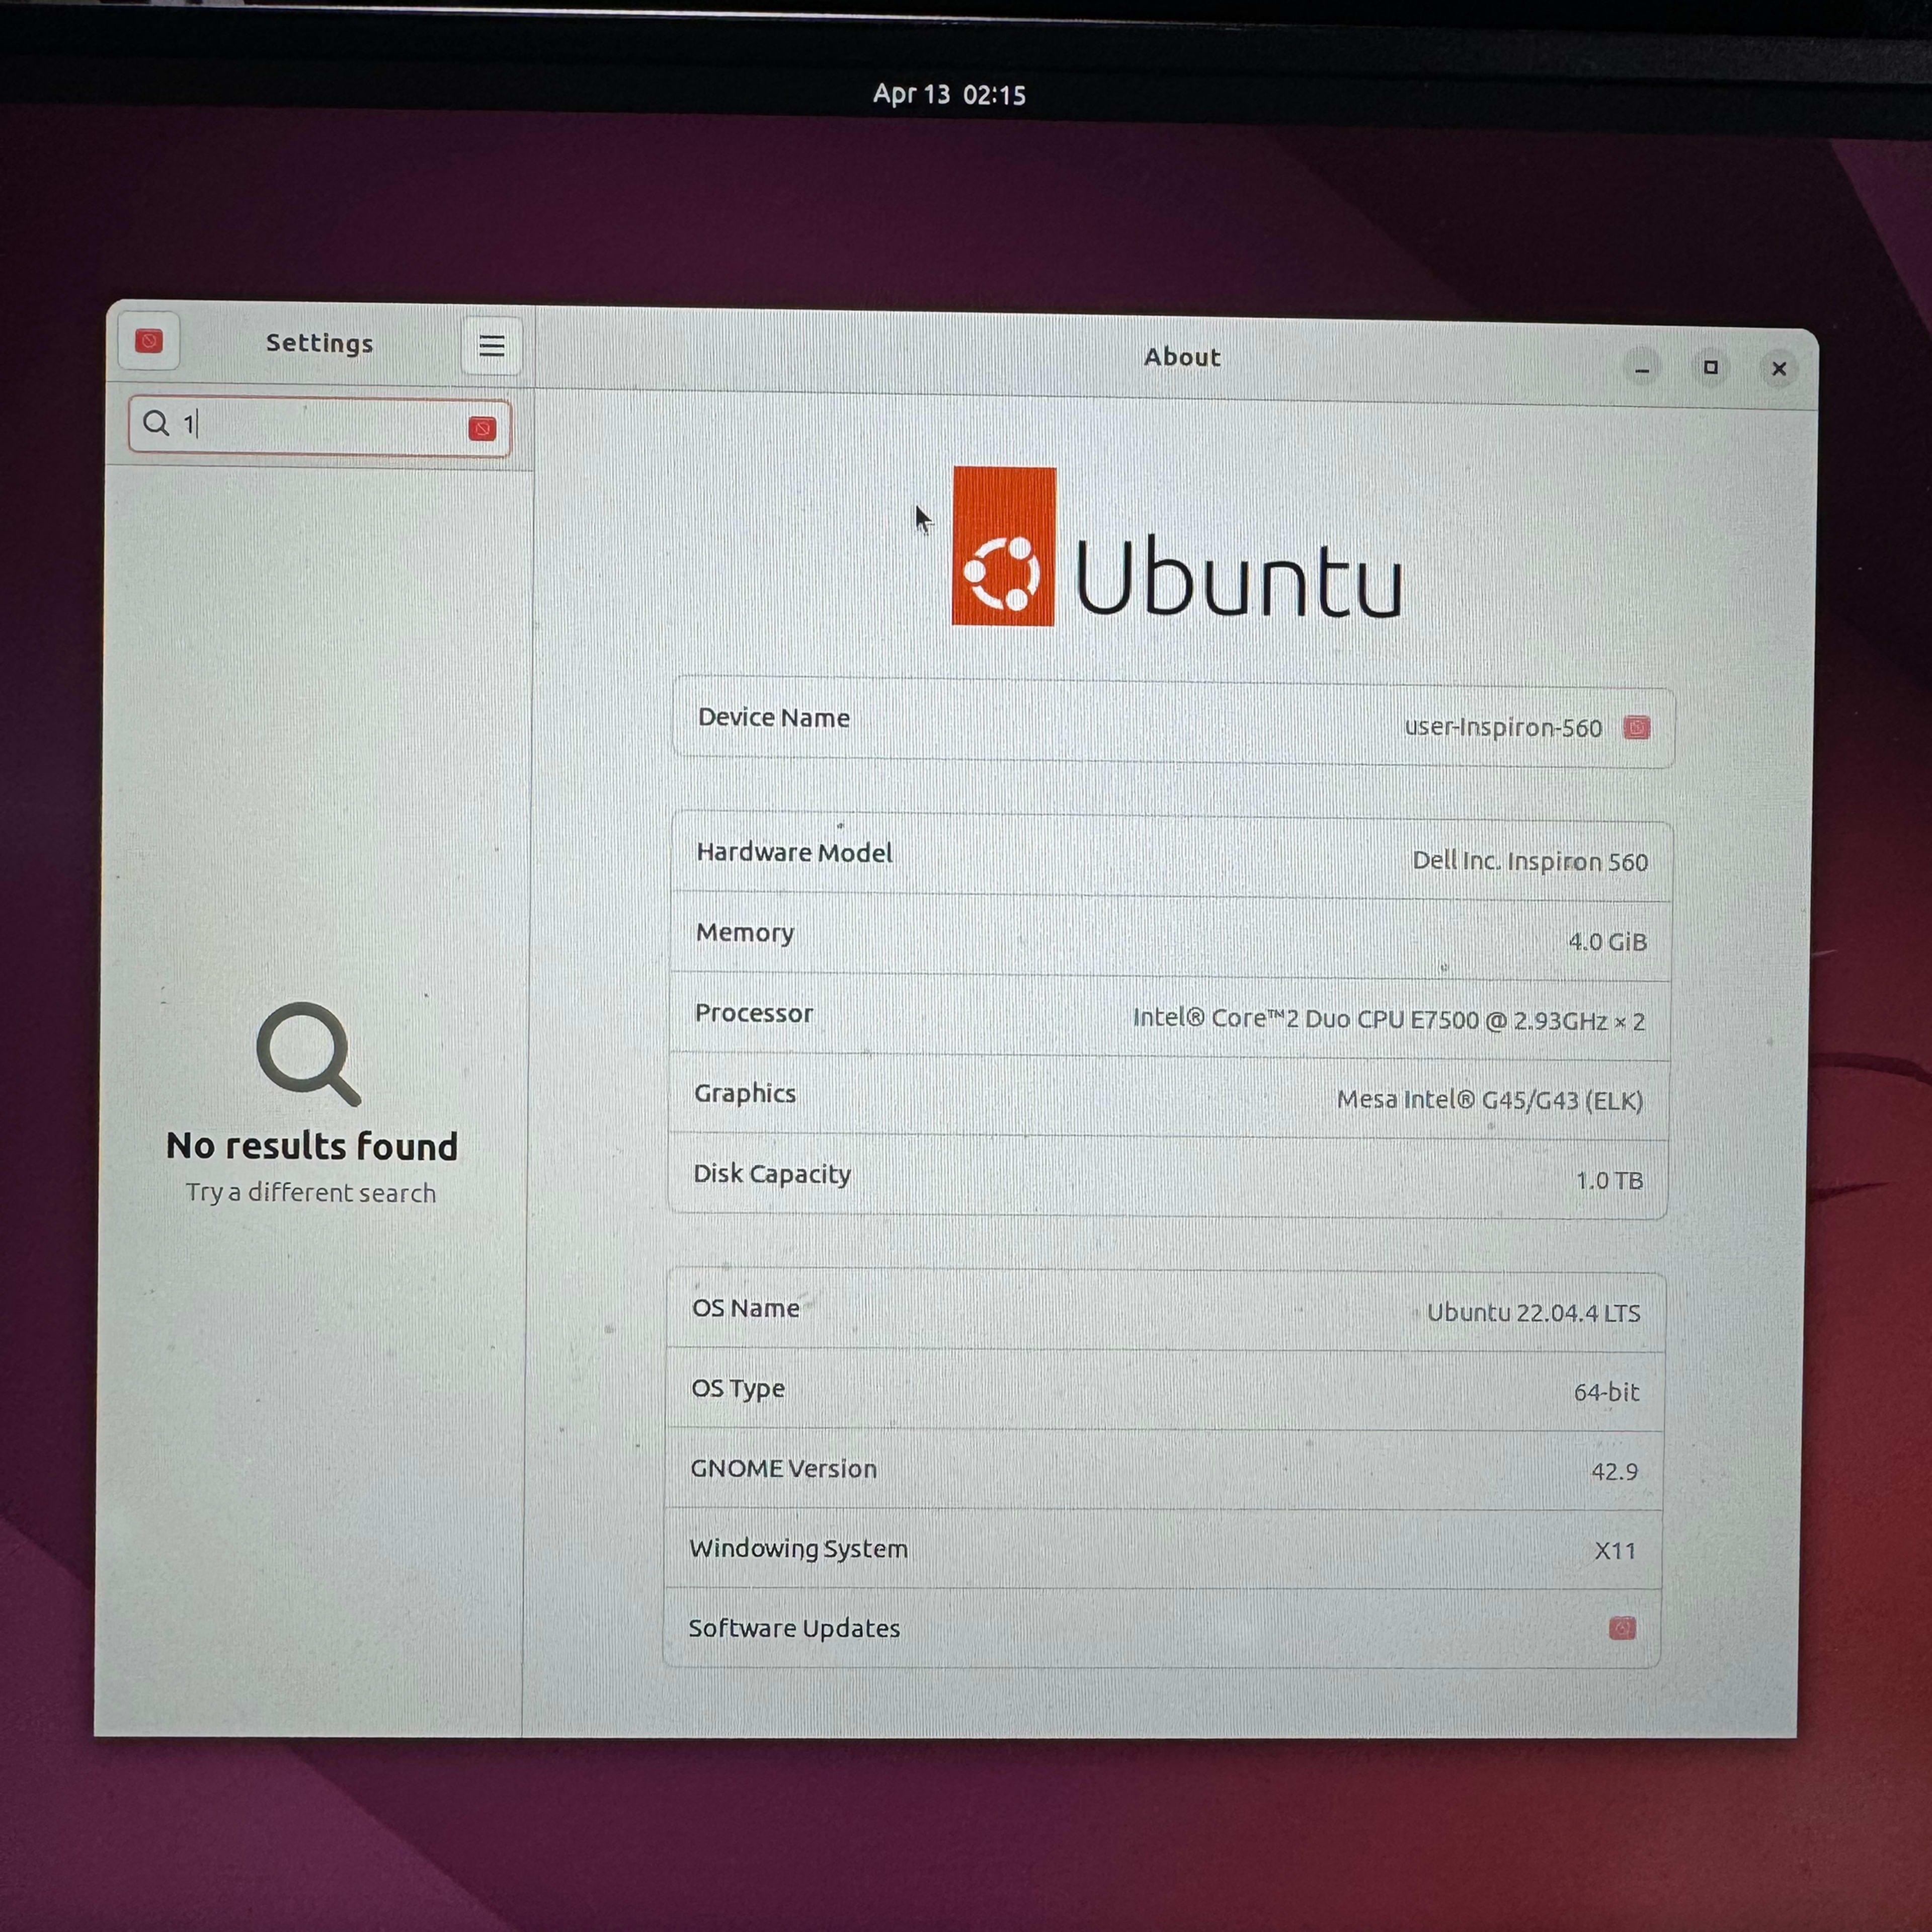The height and width of the screenshot is (1932, 1932).
Task: Click the Settings title in sidebar header
Action: point(319,343)
